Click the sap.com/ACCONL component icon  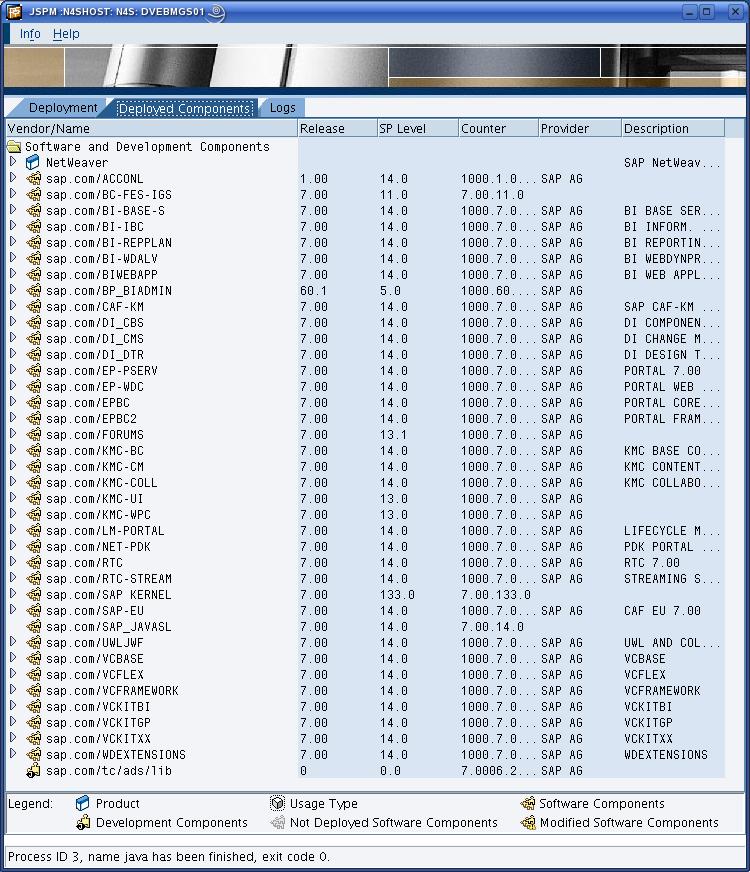pos(33,179)
